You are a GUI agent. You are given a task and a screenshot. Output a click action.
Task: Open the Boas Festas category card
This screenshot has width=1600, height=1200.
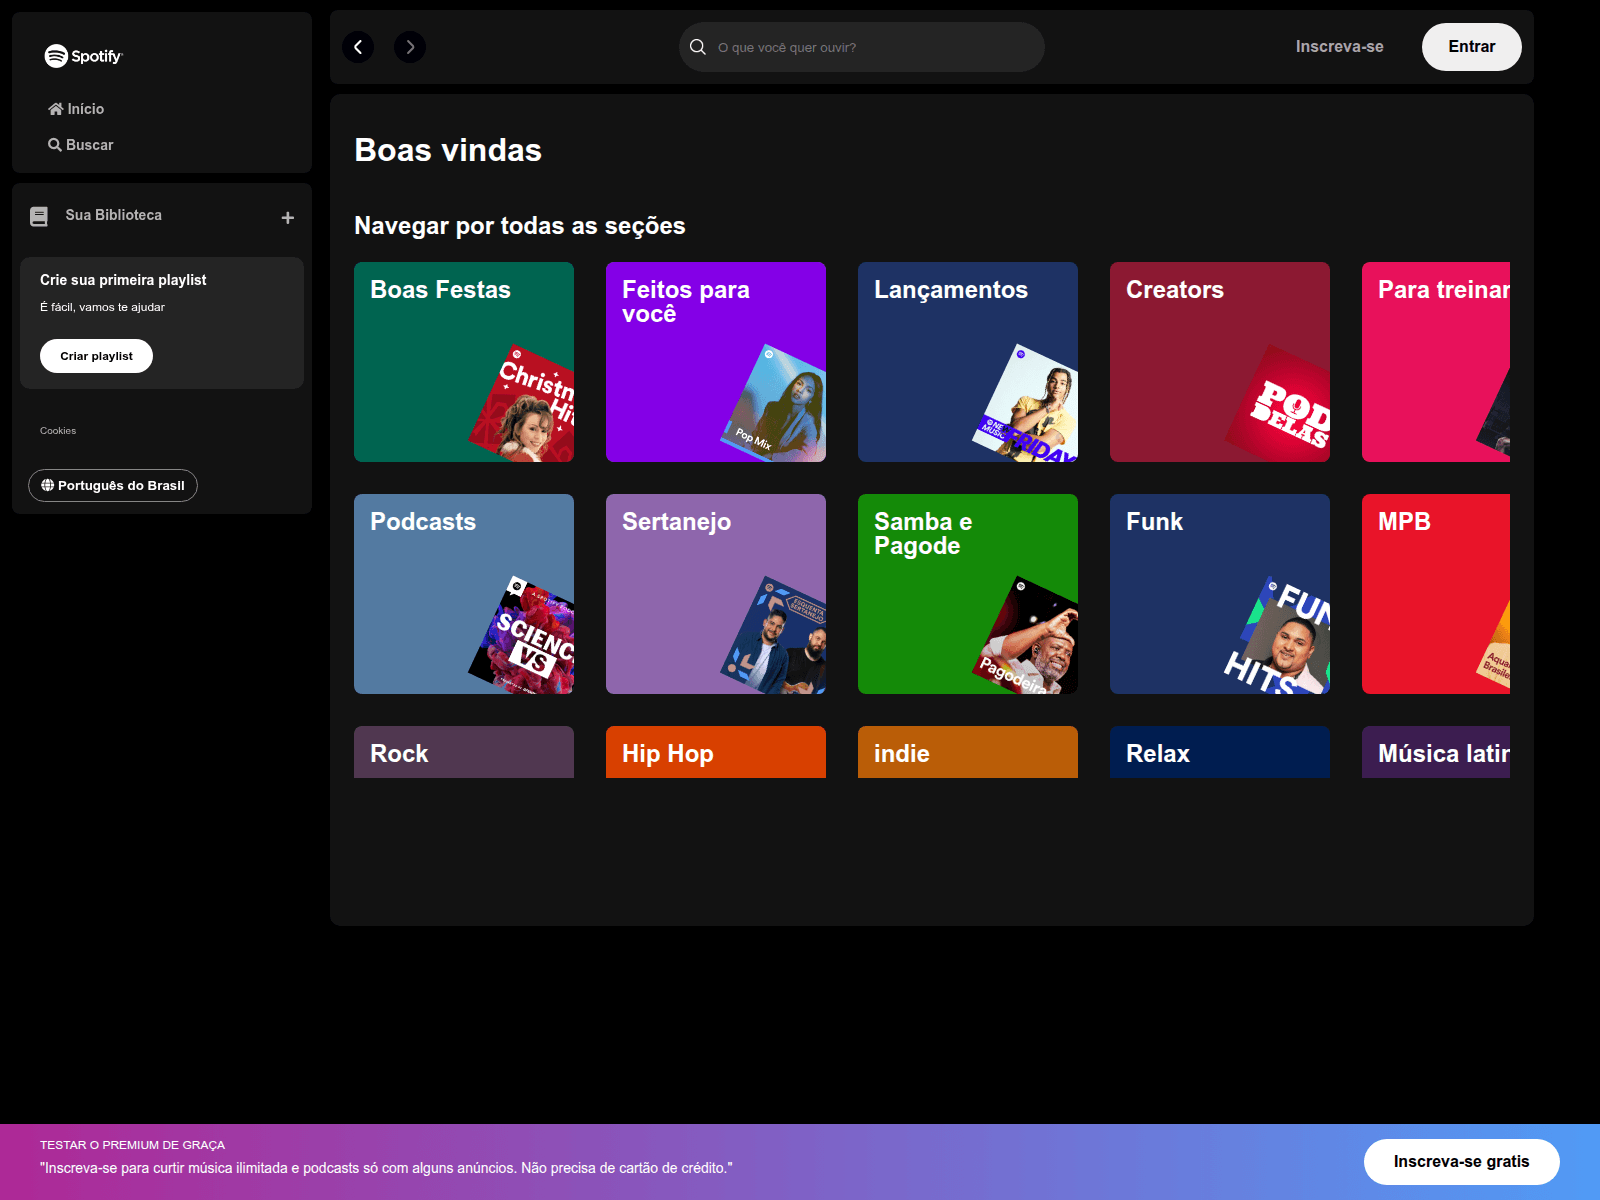pyautogui.click(x=464, y=362)
